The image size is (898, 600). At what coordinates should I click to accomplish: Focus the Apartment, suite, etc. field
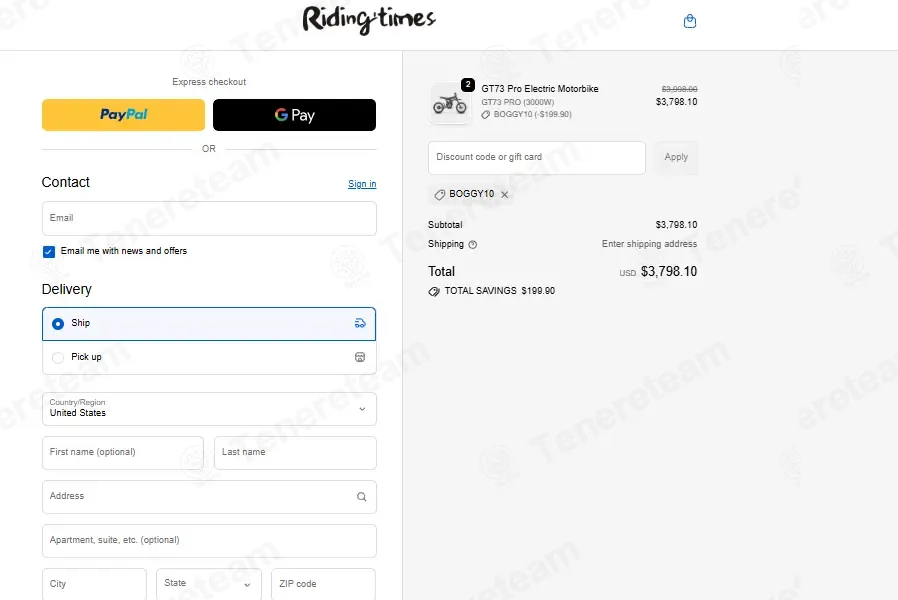(209, 541)
